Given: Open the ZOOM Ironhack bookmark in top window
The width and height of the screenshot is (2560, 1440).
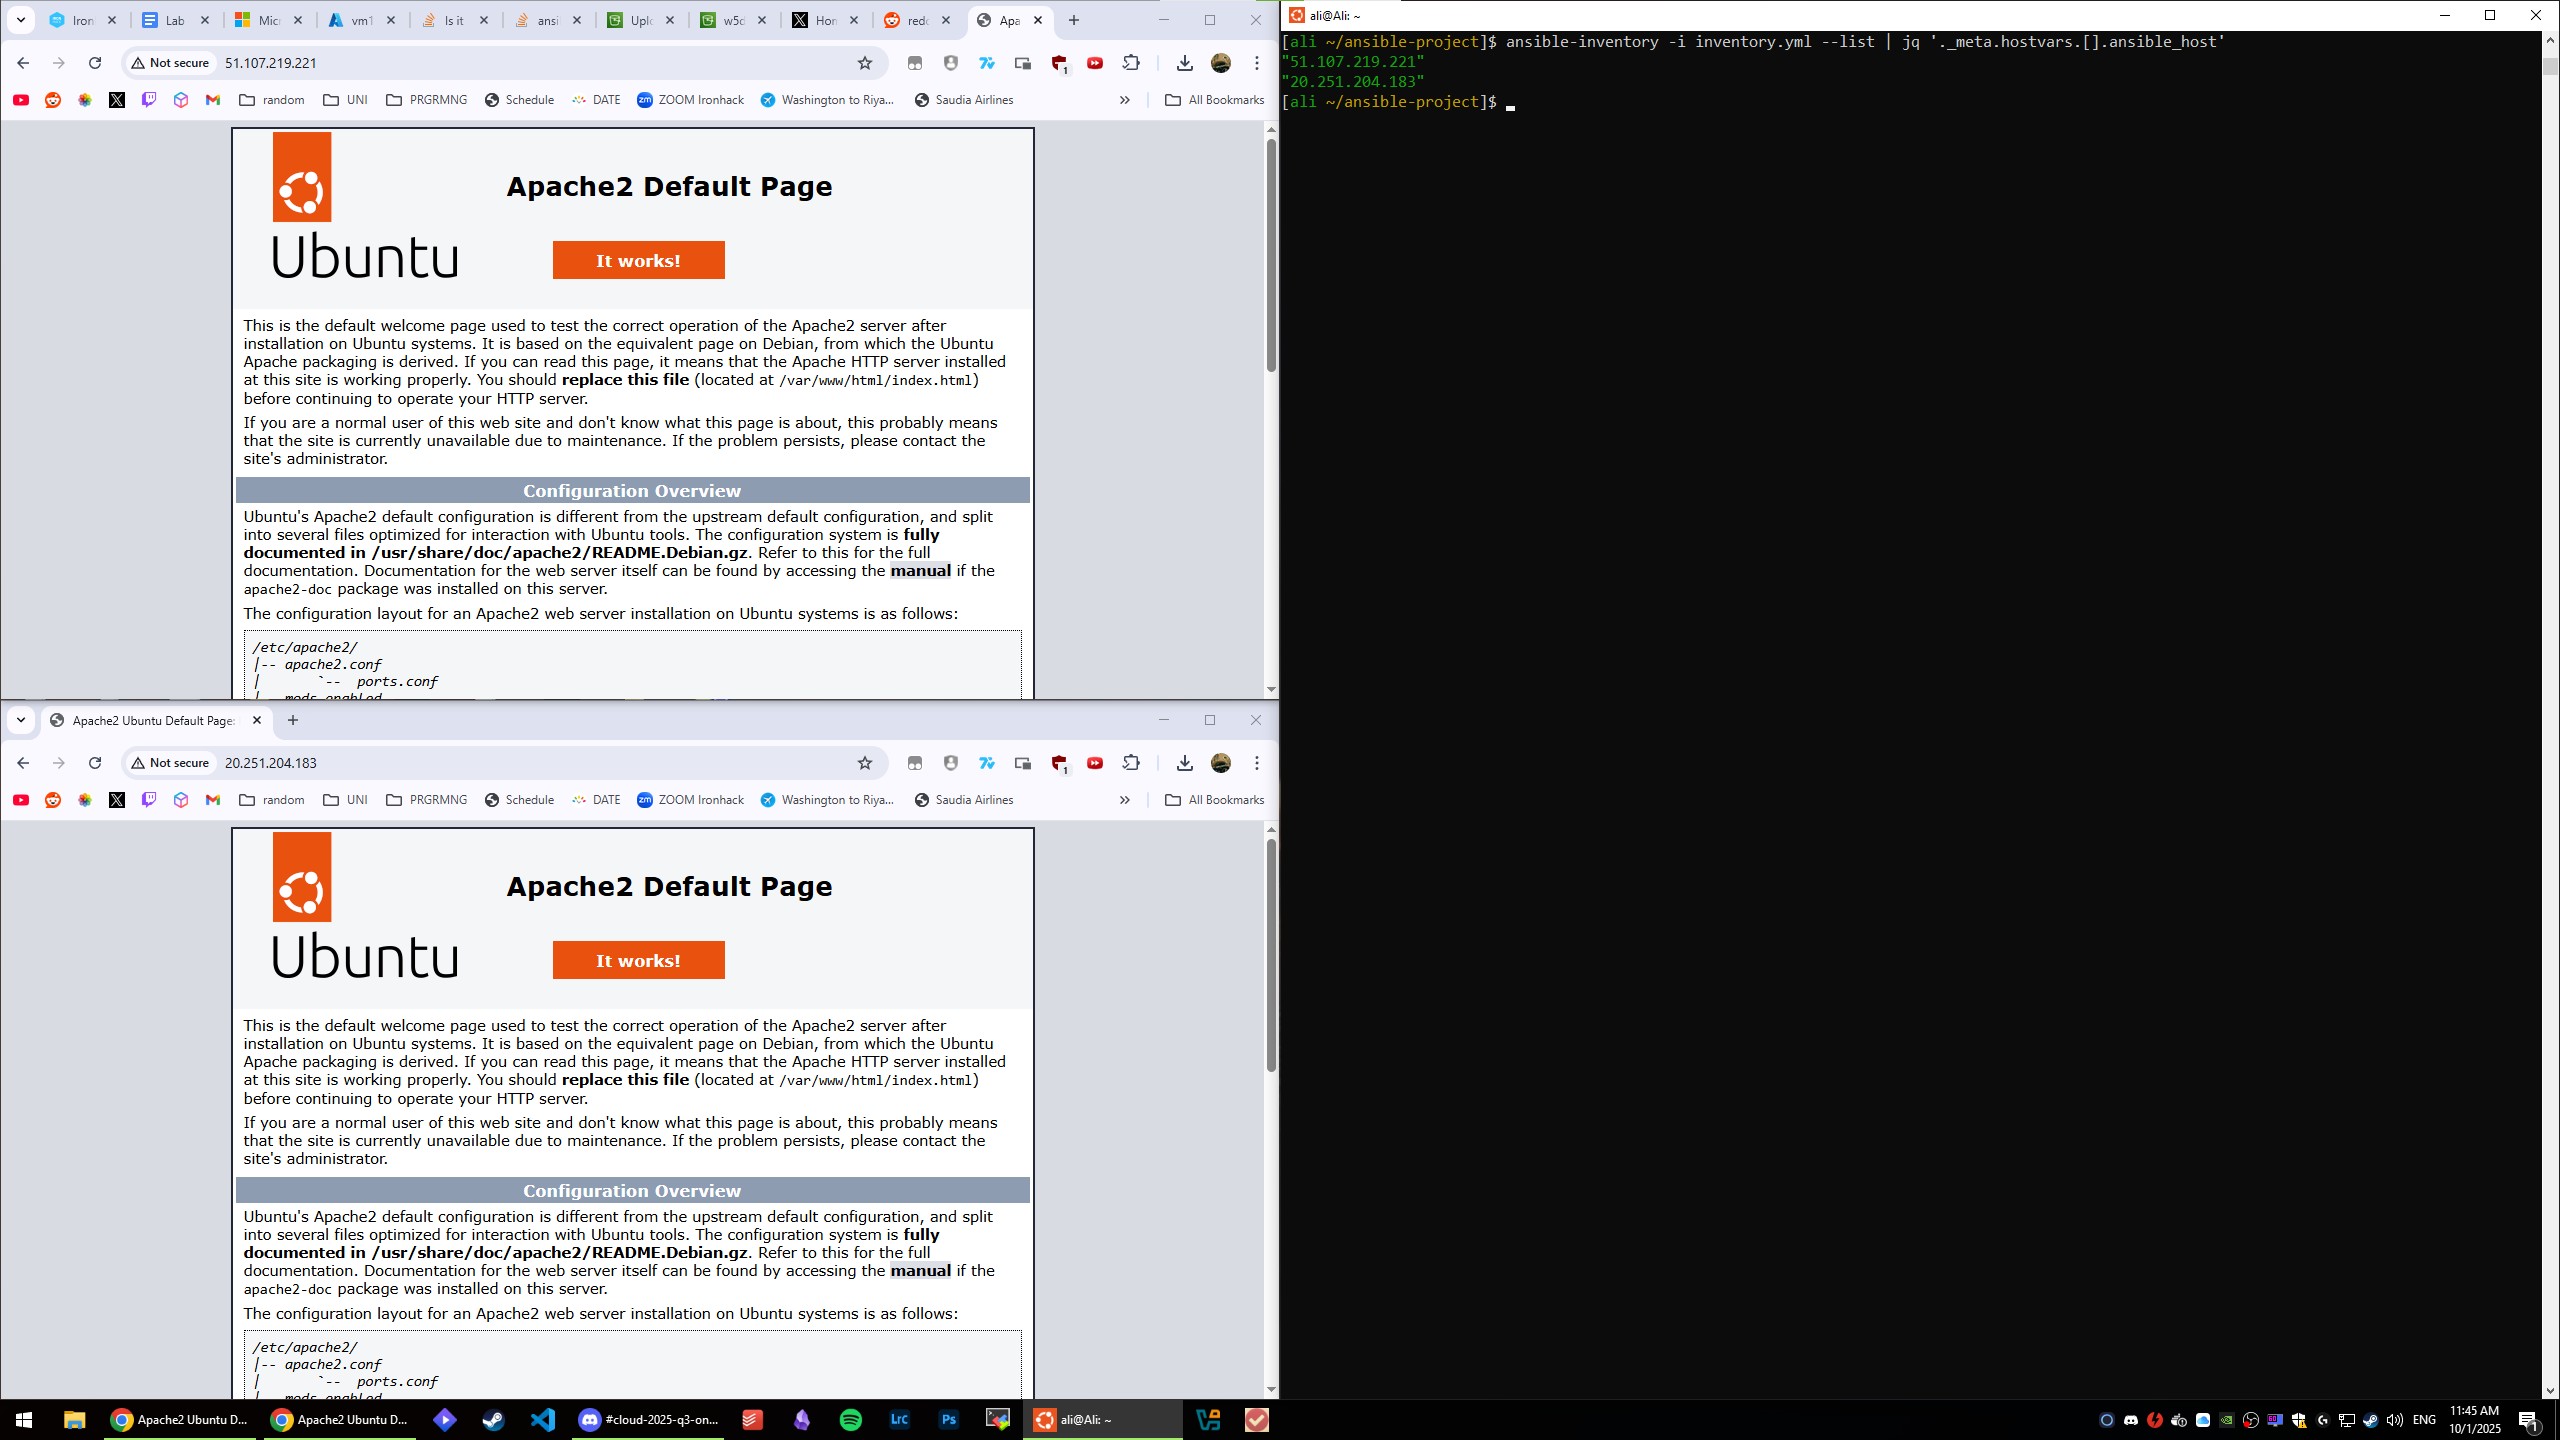Looking at the screenshot, I should (x=690, y=100).
